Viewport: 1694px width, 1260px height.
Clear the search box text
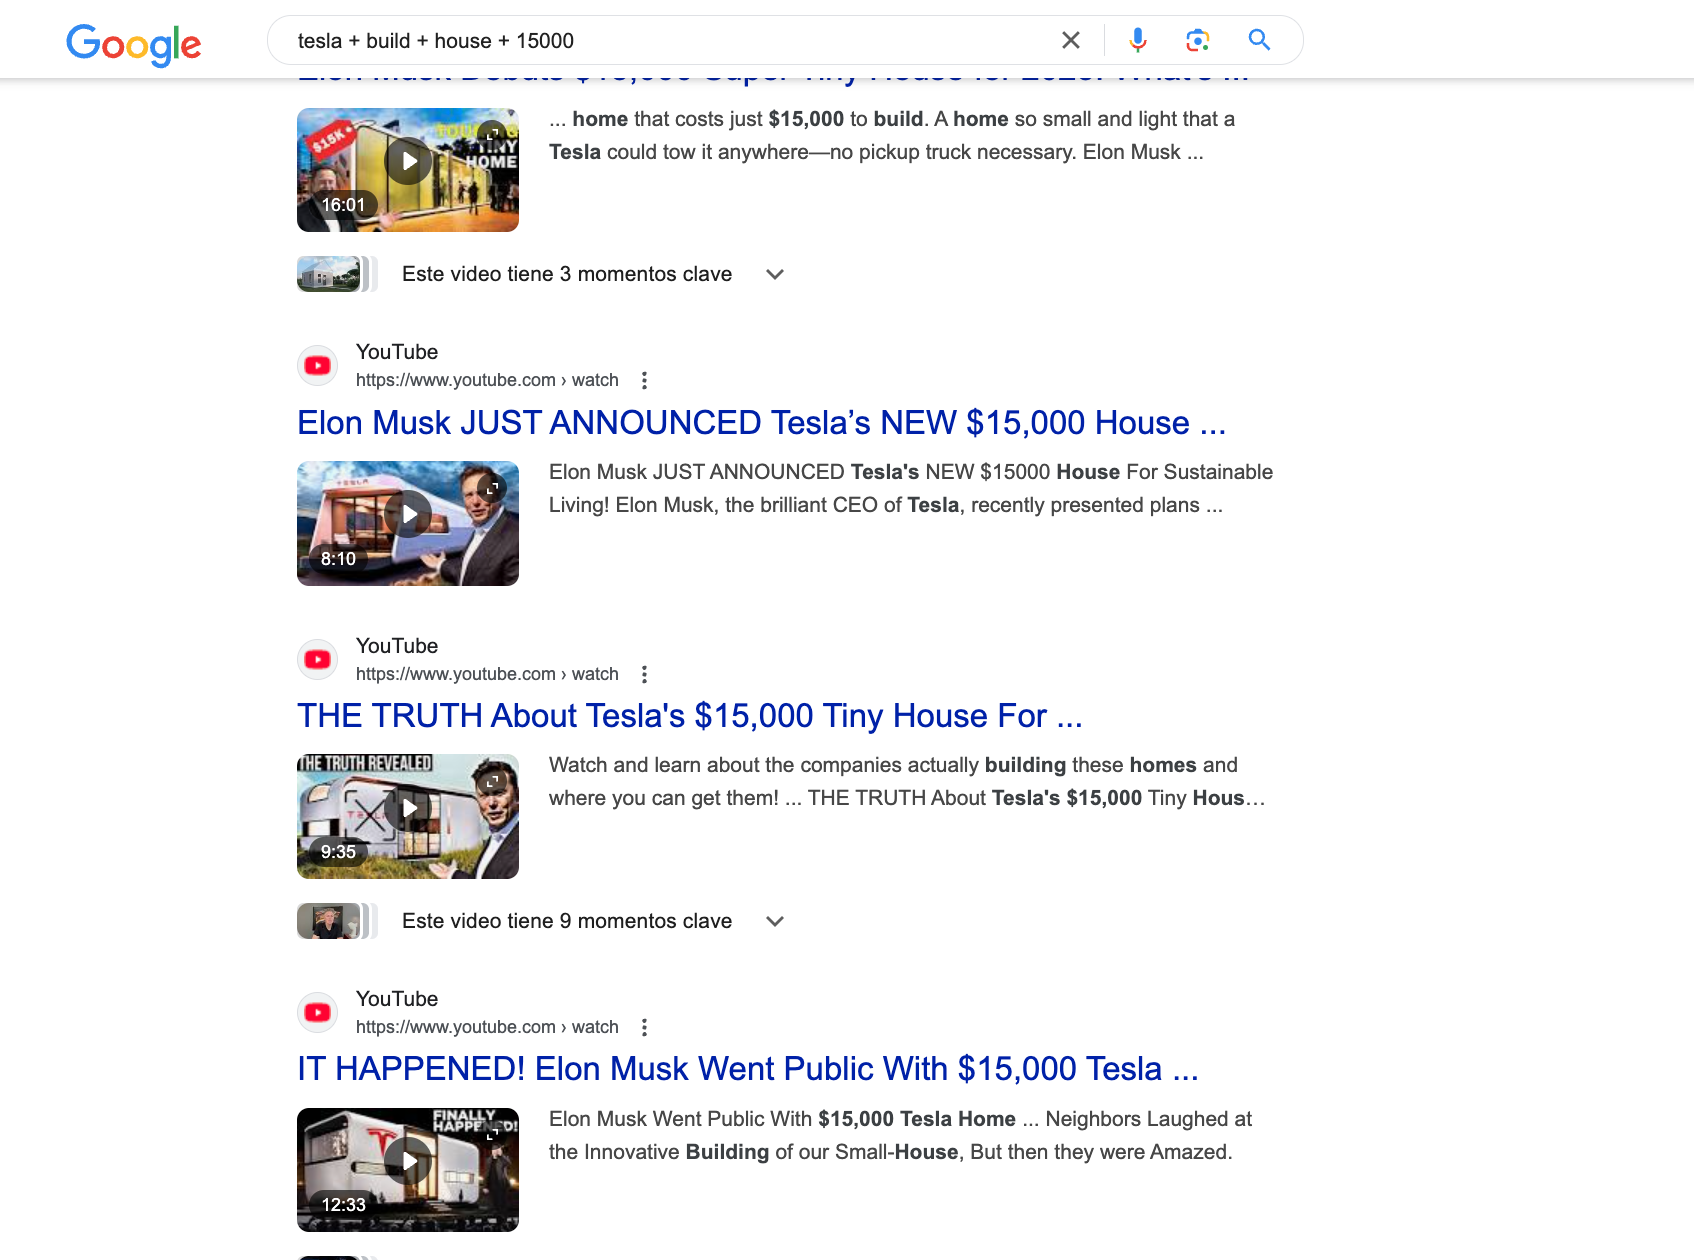[x=1070, y=40]
